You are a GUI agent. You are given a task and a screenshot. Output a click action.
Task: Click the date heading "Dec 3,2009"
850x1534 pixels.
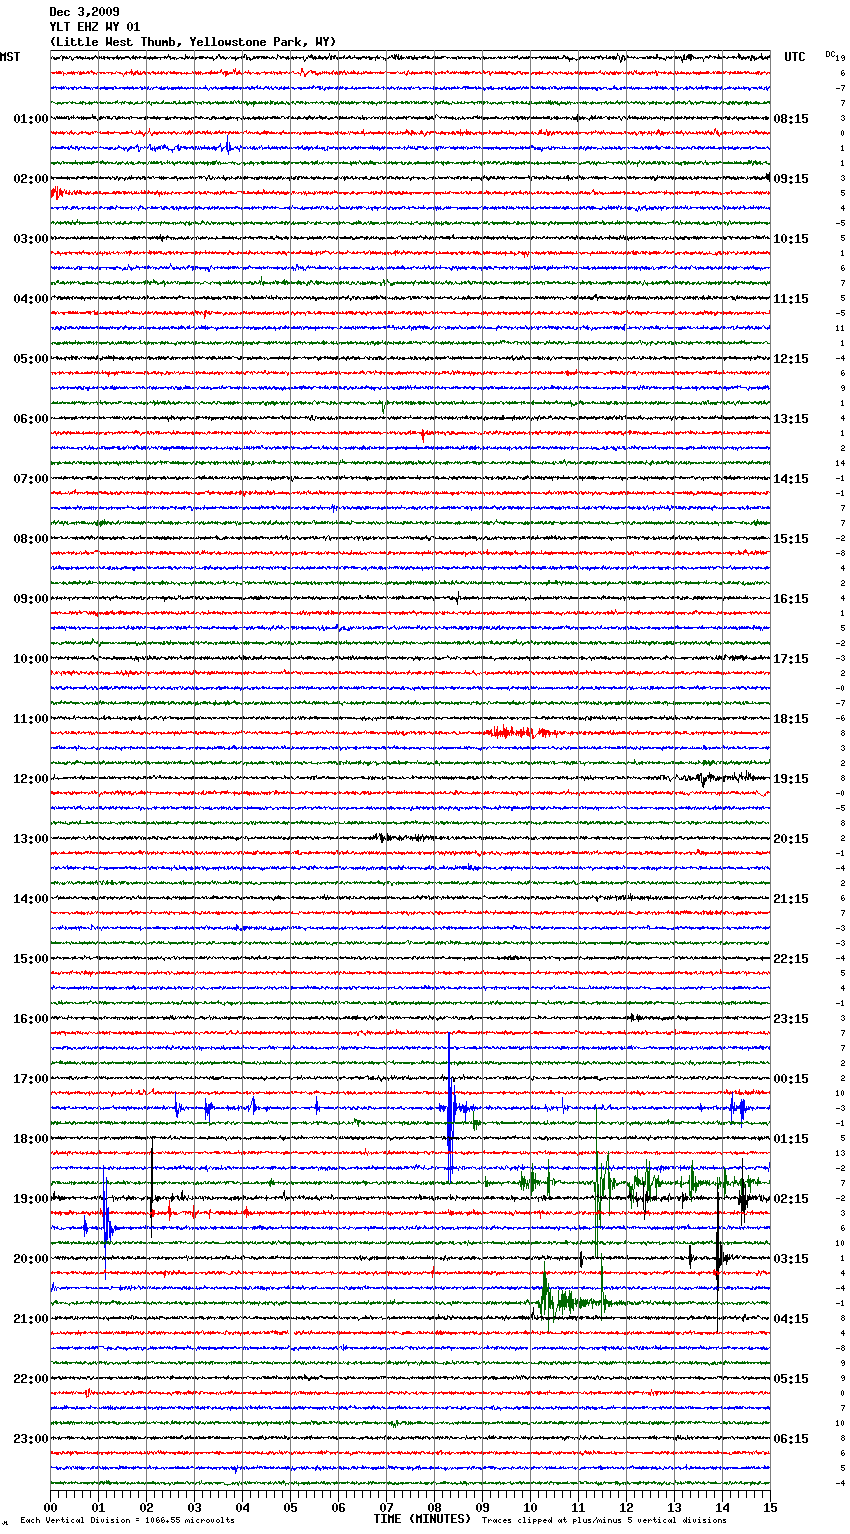point(84,12)
